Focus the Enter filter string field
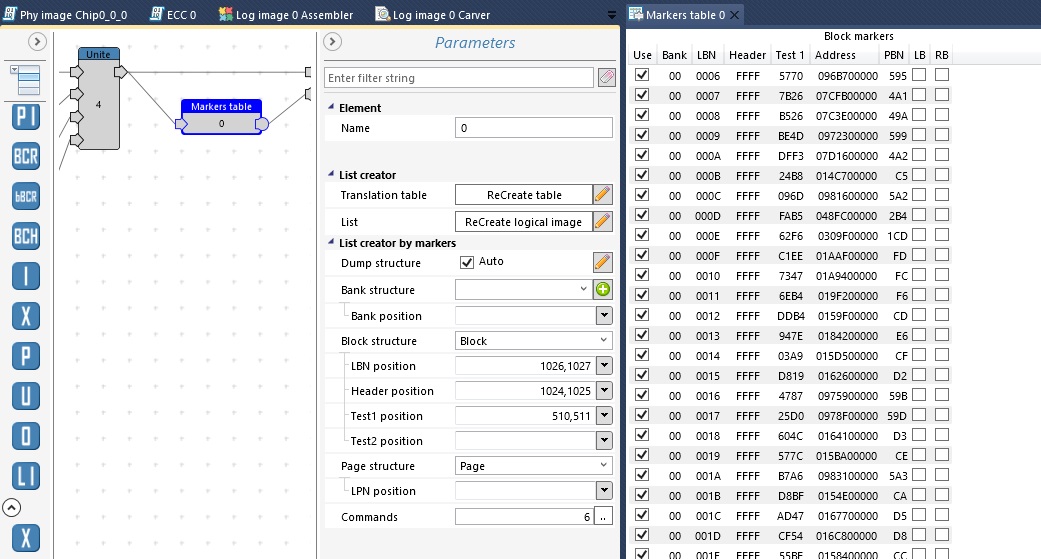The width and height of the screenshot is (1041, 559). (459, 78)
